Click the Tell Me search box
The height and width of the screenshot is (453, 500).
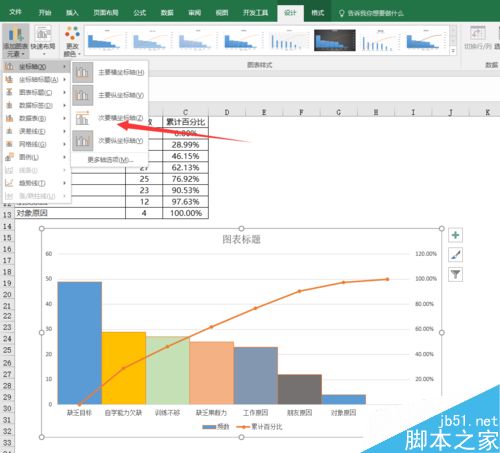click(x=371, y=13)
